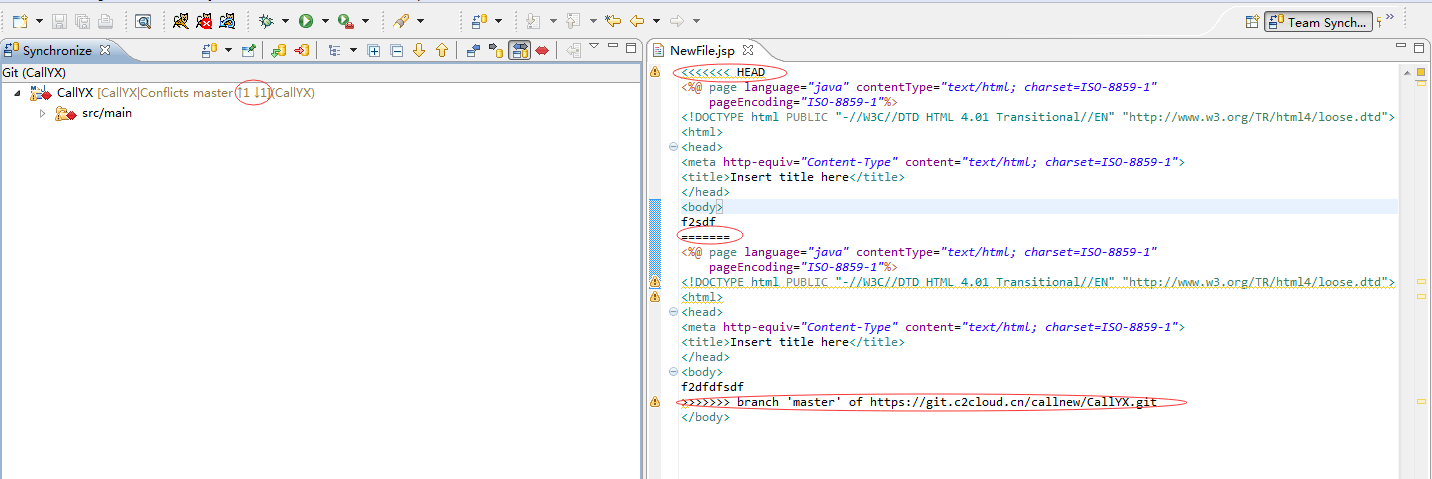Viewport: 1432px width, 479px height.
Task: Start Tomcat with the first cat icon
Action: click(x=181, y=20)
